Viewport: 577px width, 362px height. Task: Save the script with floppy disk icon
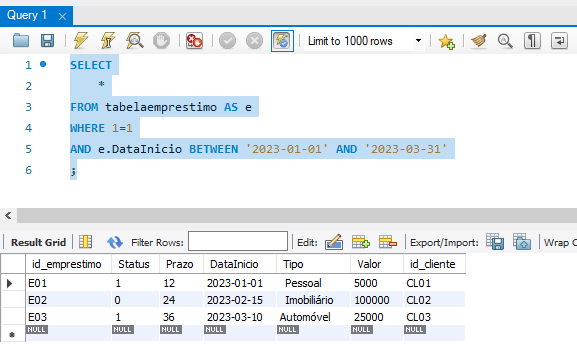(47, 40)
